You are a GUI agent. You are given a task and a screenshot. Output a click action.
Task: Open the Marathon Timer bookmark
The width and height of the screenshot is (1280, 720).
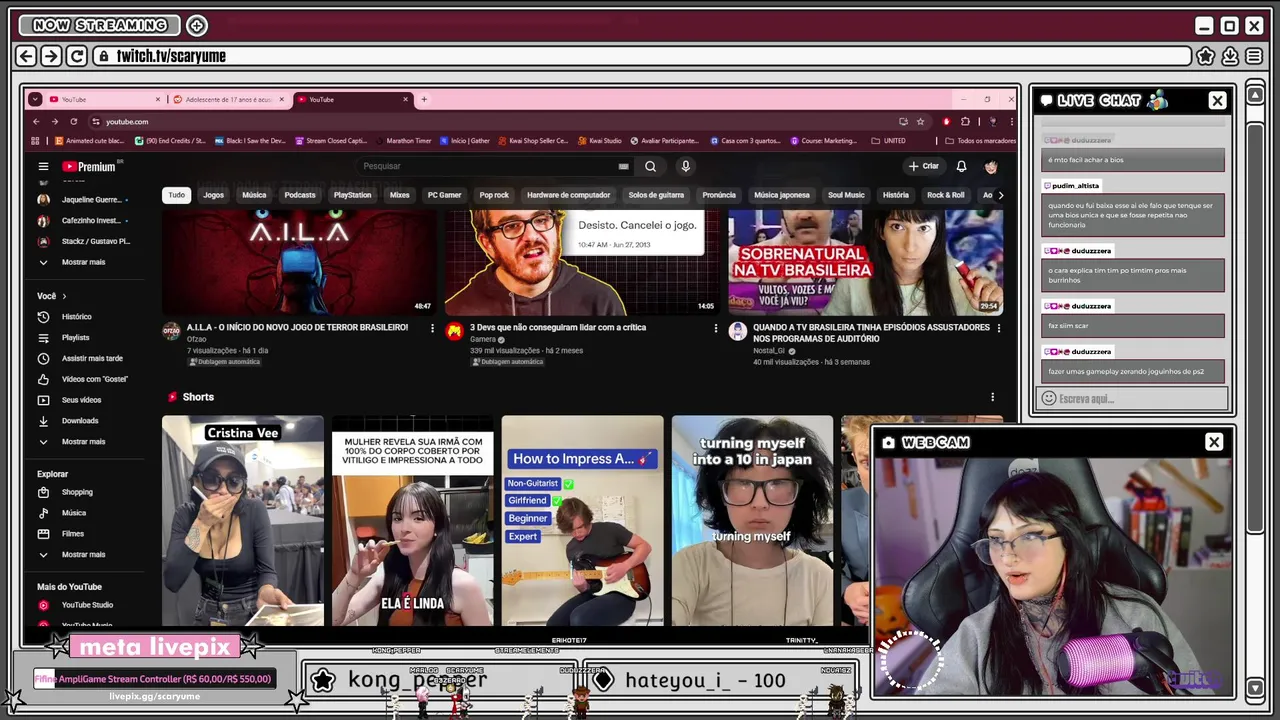click(404, 141)
